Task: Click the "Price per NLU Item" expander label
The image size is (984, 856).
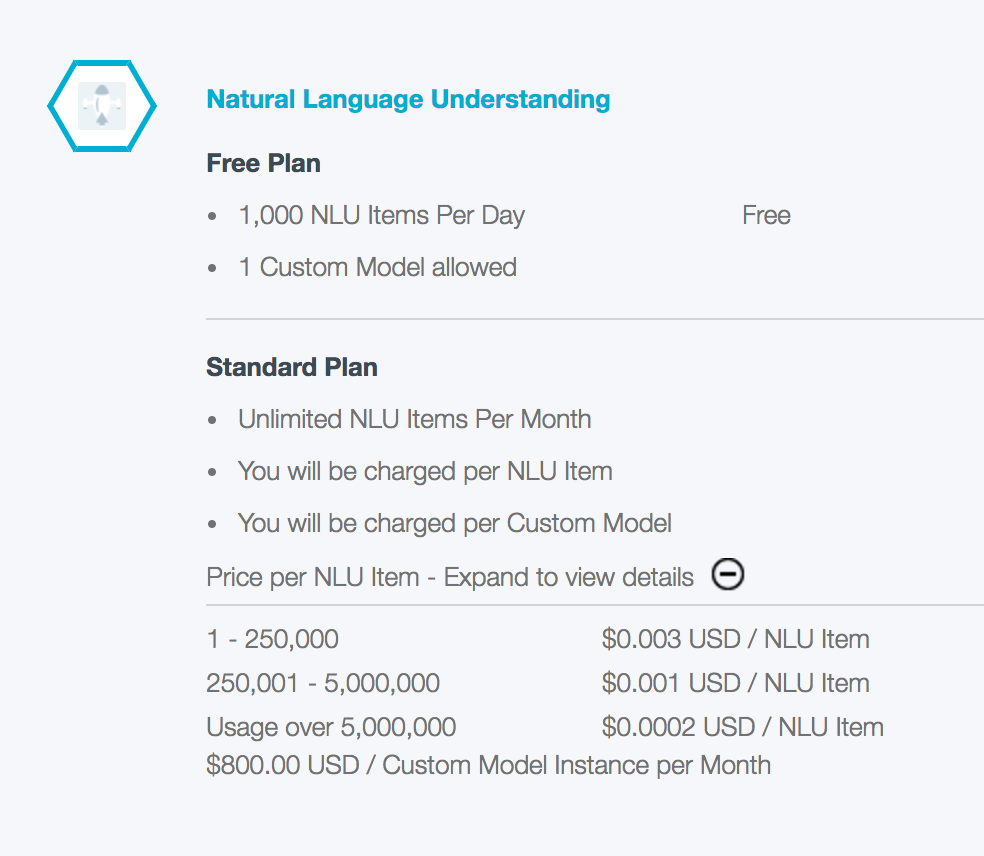Action: coord(449,577)
